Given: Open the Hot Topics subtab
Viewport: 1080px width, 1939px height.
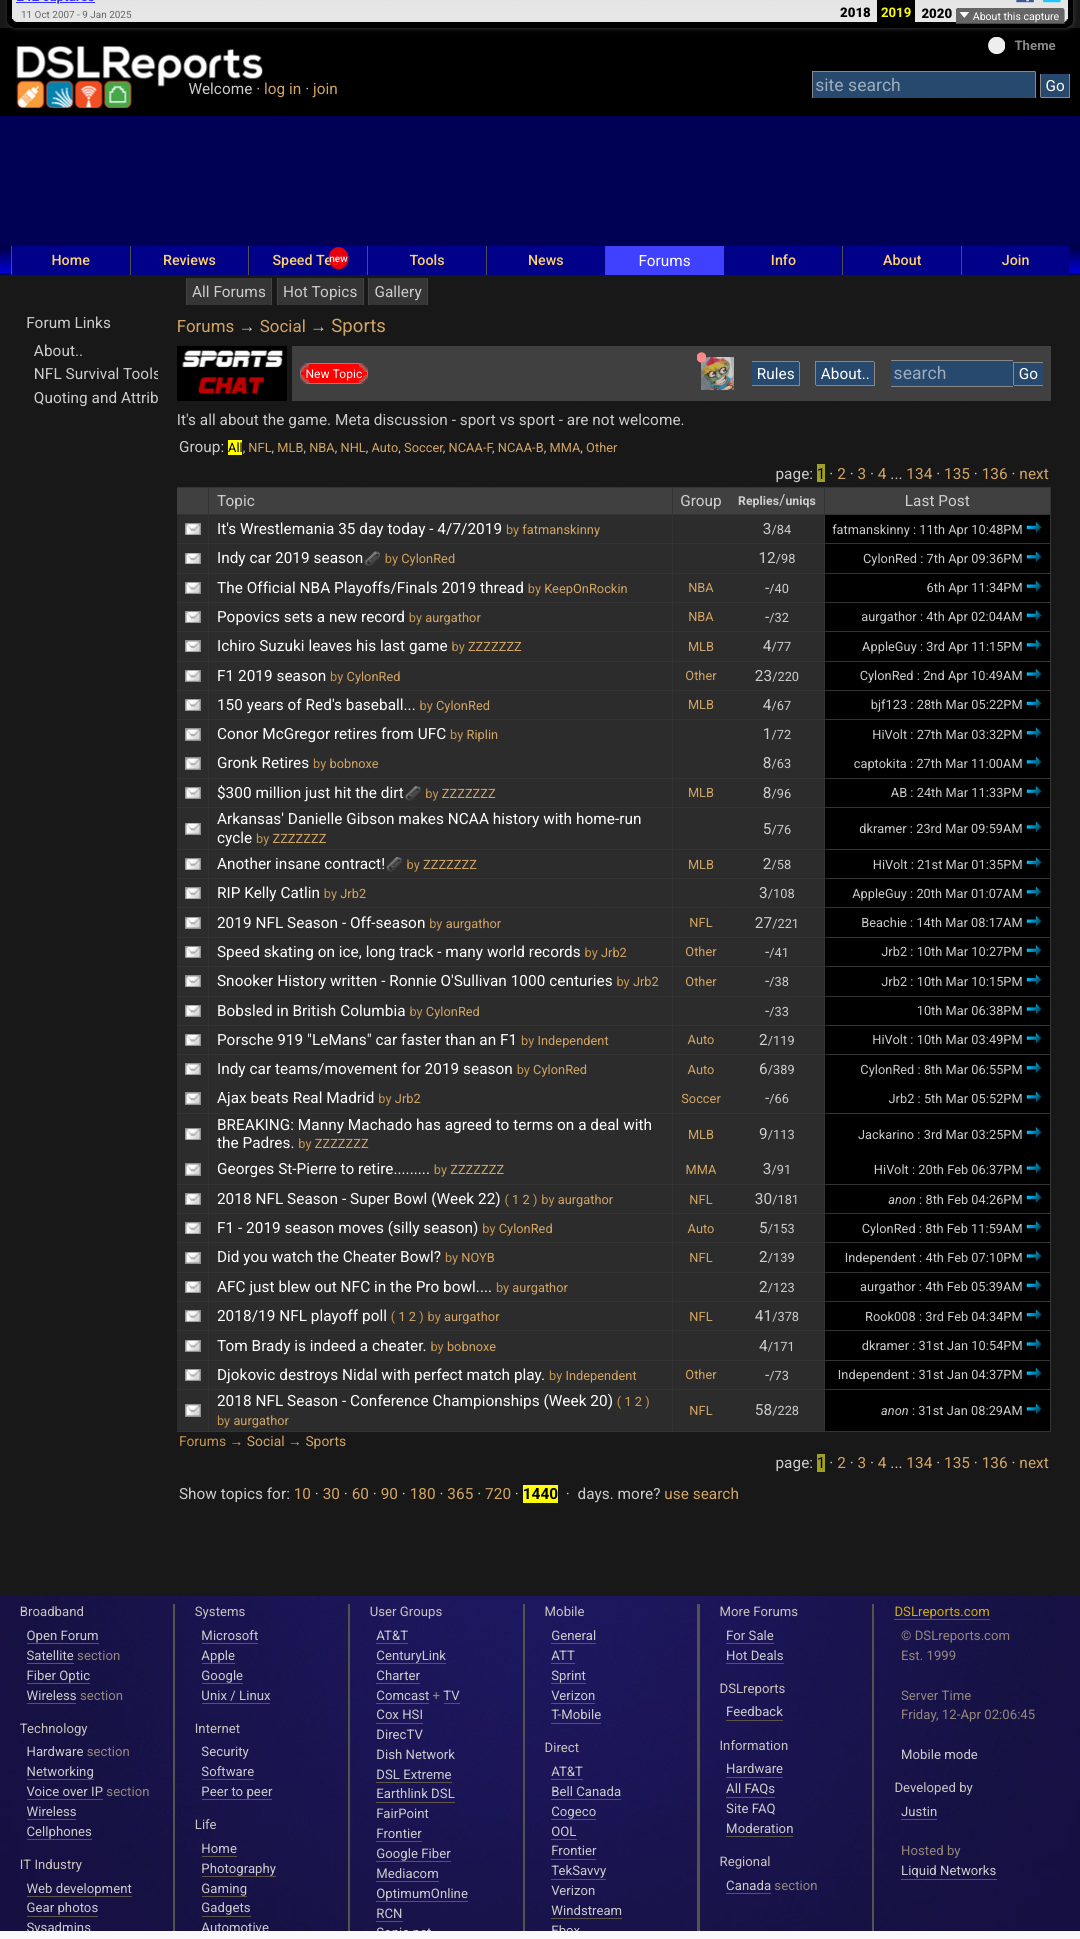Looking at the screenshot, I should [x=320, y=292].
